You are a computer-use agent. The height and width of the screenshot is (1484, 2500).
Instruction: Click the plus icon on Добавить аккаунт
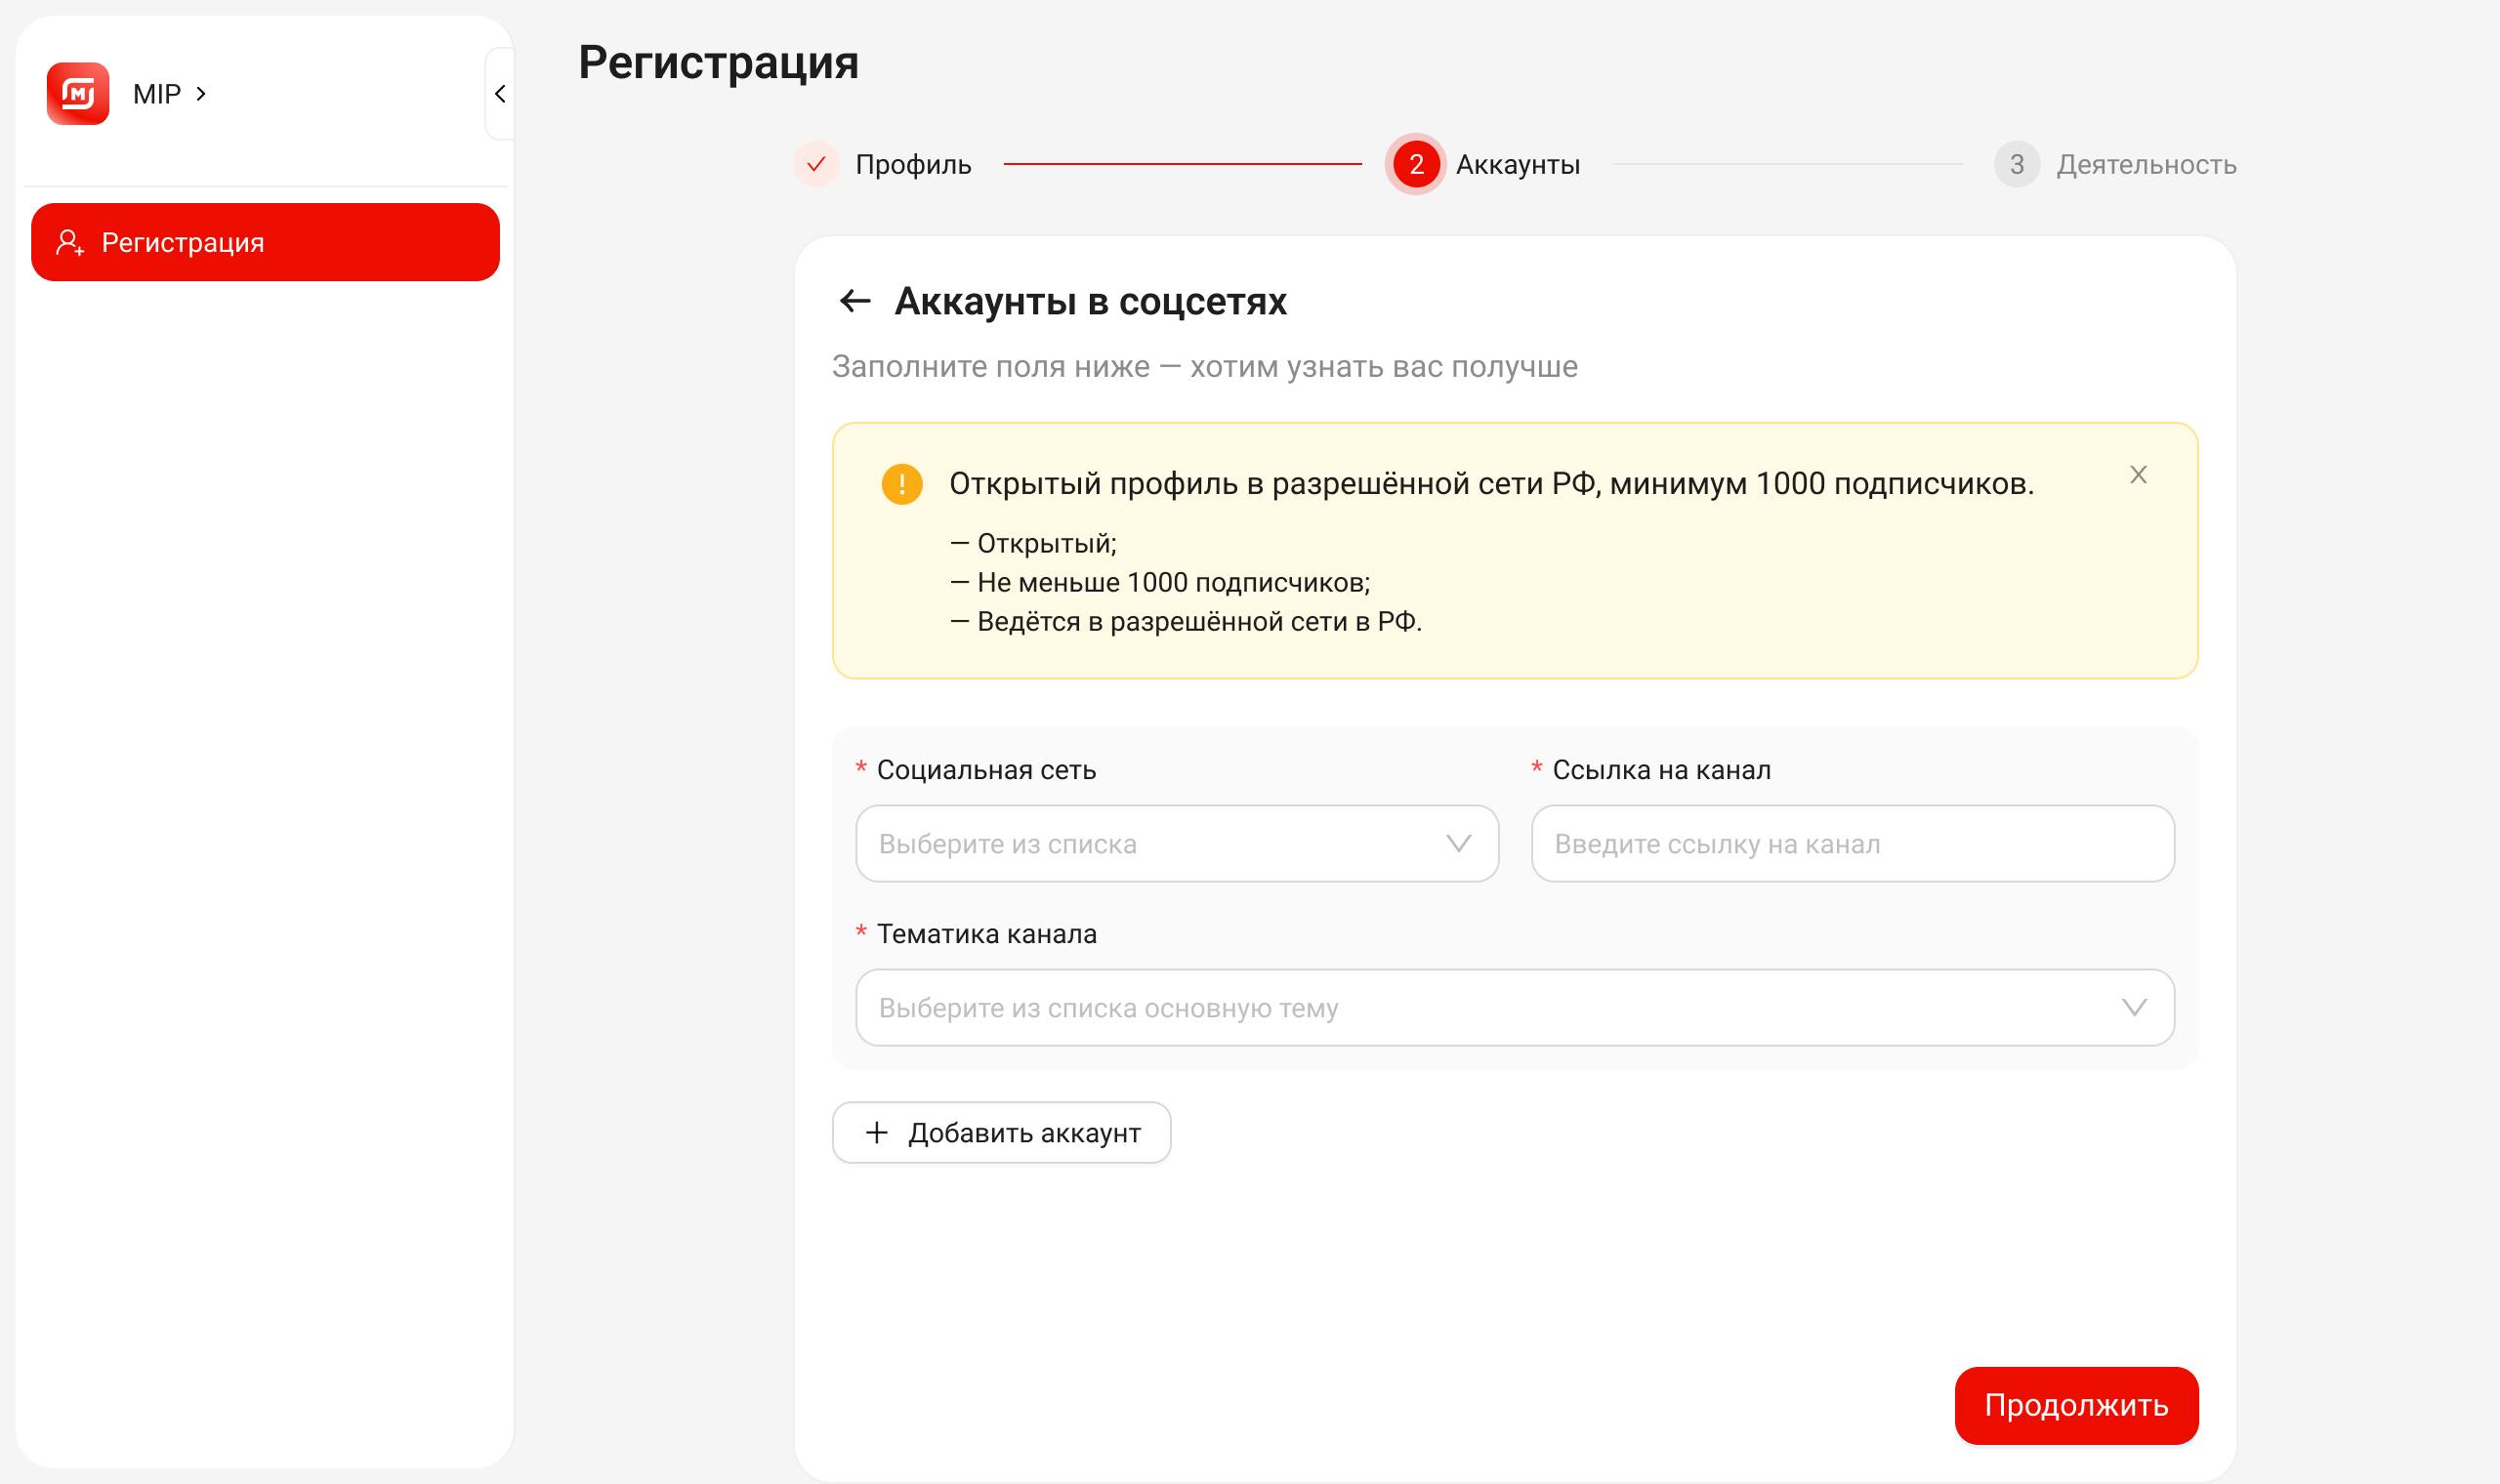876,1132
